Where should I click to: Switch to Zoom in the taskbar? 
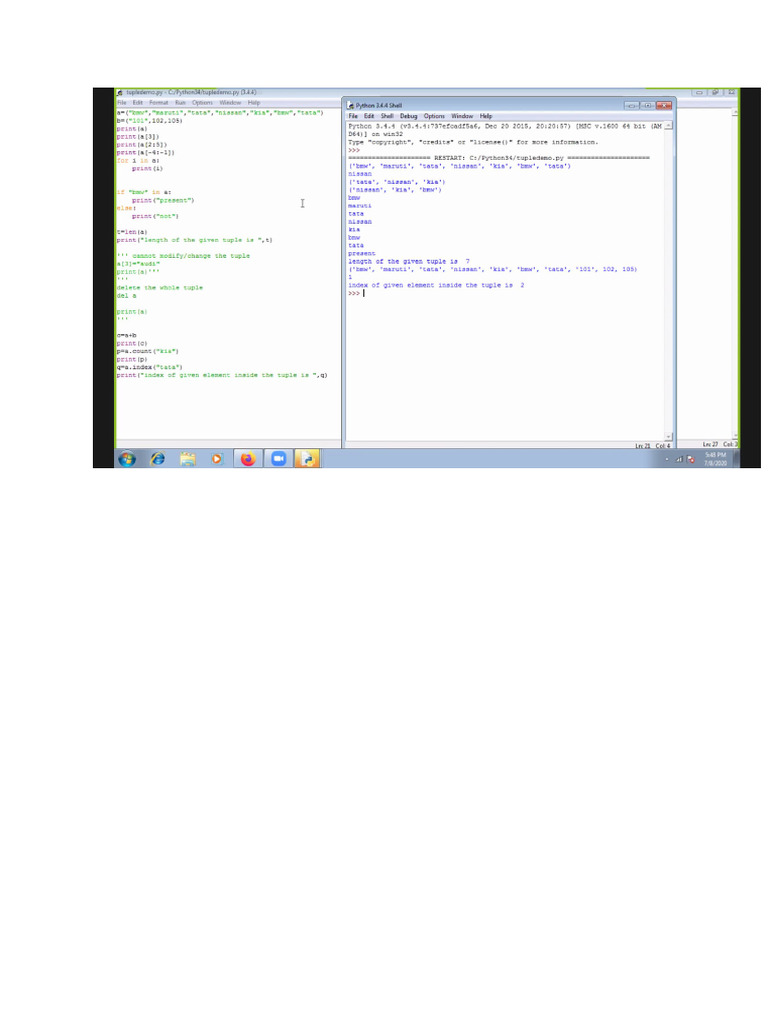click(x=278, y=459)
